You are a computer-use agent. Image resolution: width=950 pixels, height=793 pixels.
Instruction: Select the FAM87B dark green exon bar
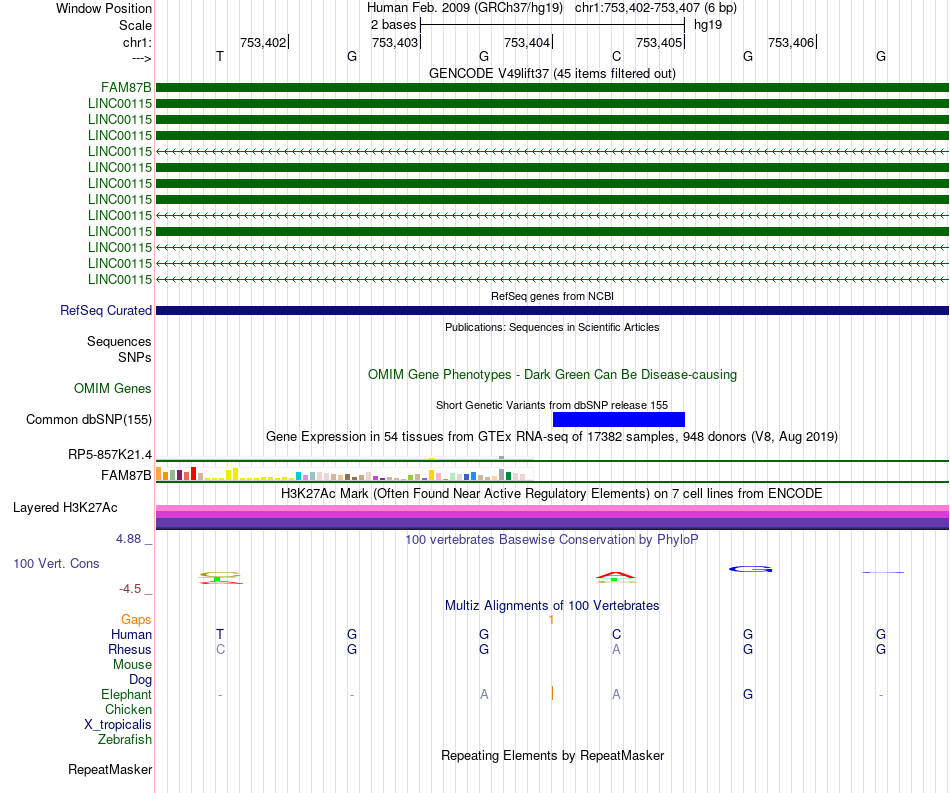(552, 88)
